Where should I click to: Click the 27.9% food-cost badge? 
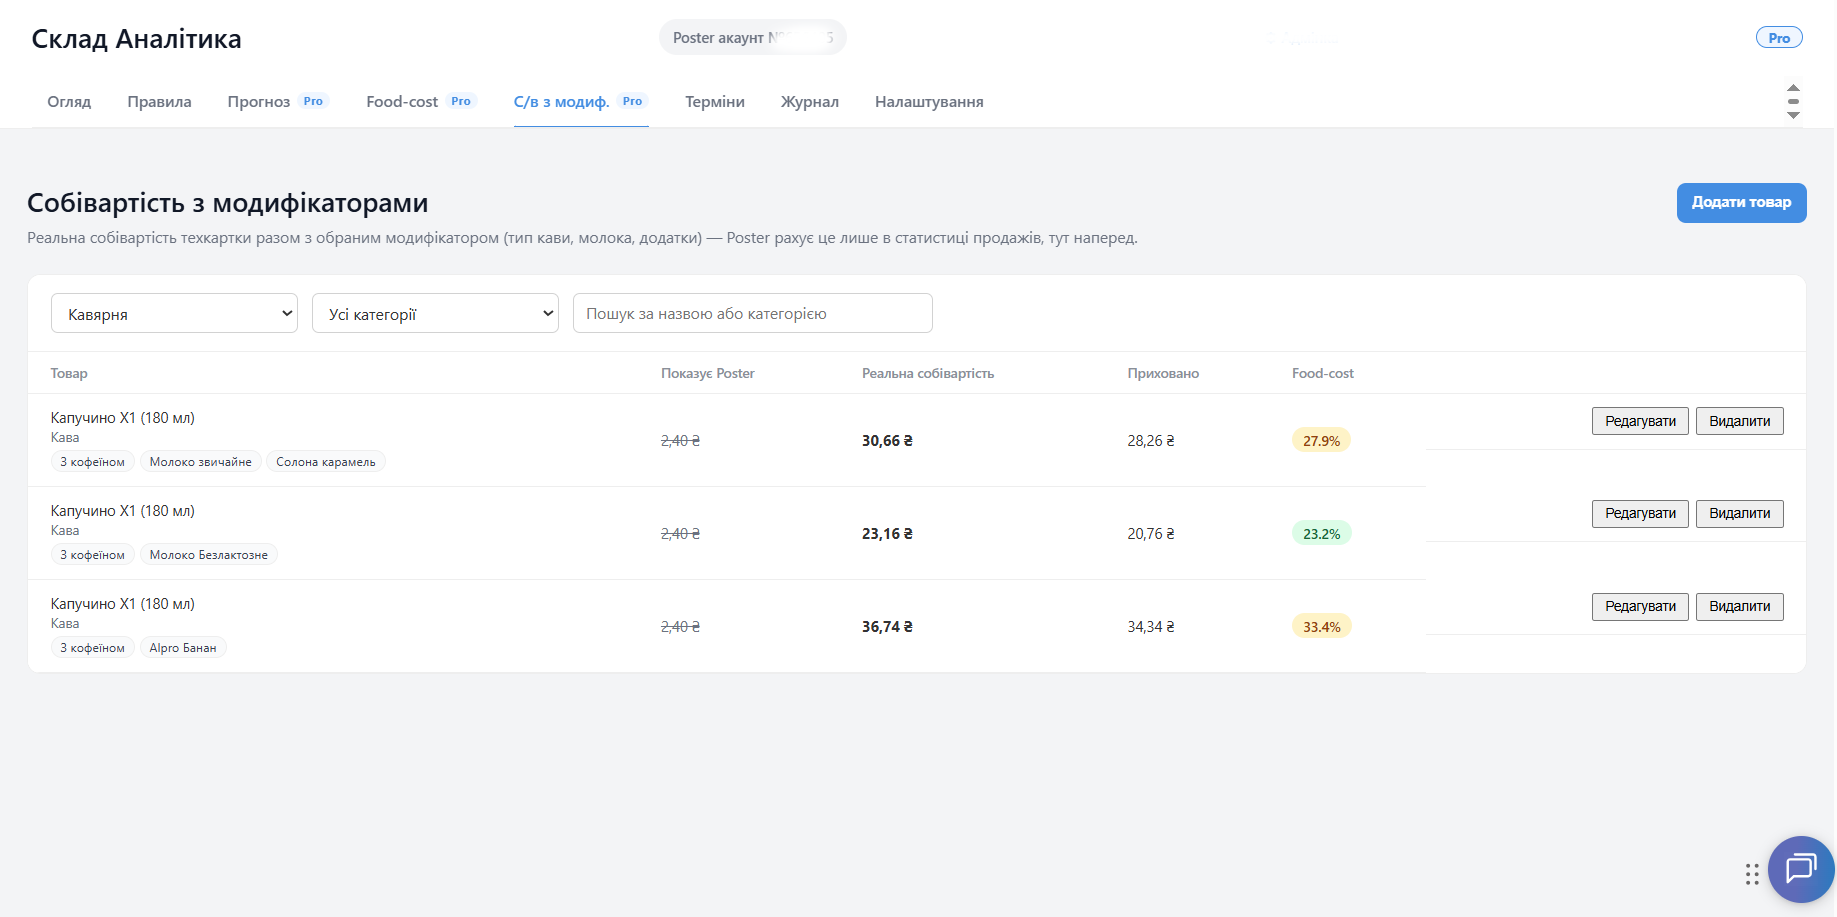click(1321, 440)
